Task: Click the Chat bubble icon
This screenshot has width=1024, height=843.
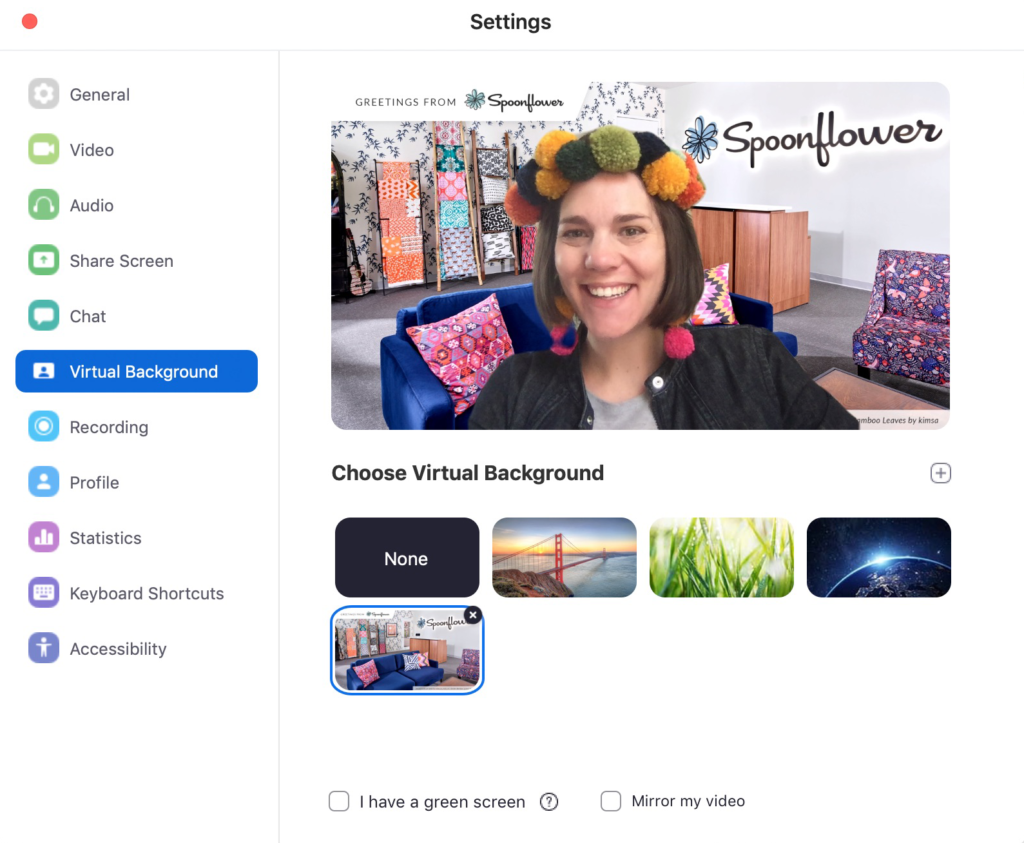Action: (44, 316)
